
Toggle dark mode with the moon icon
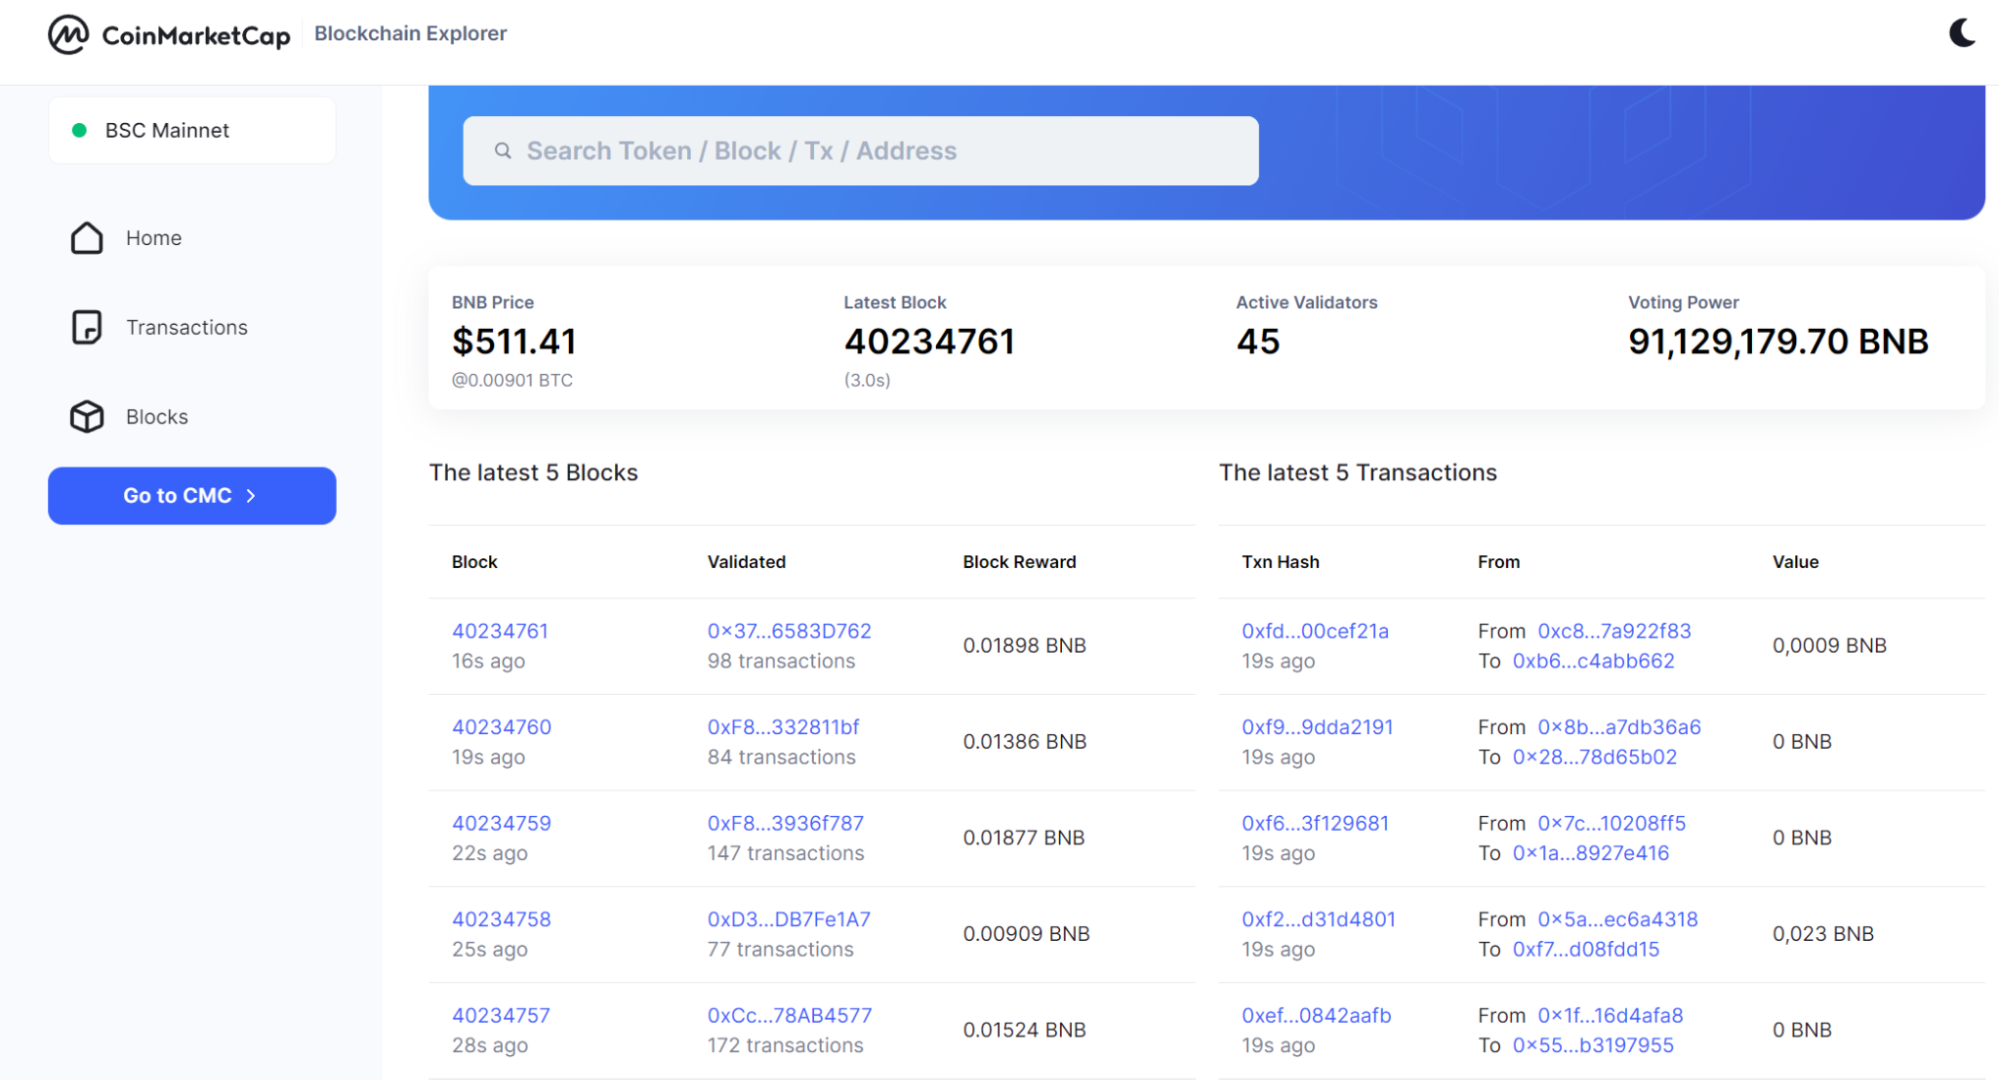click(1962, 33)
